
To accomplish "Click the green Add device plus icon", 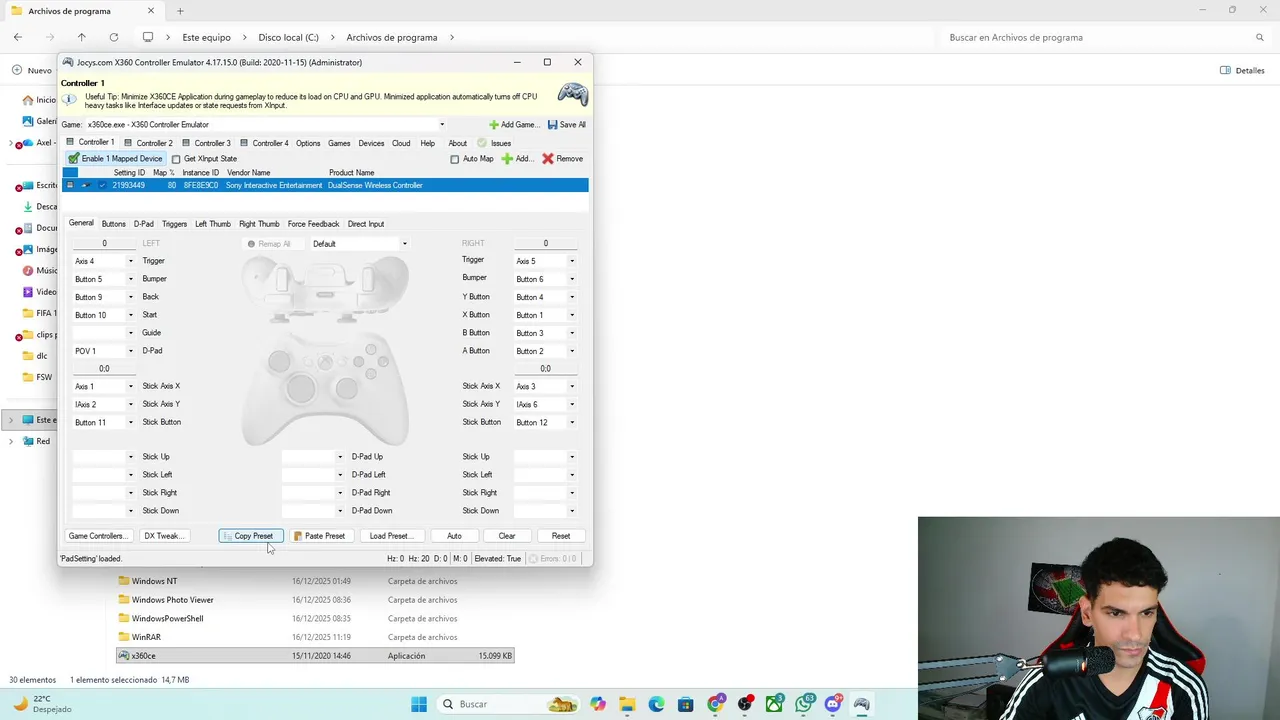I will point(507,159).
